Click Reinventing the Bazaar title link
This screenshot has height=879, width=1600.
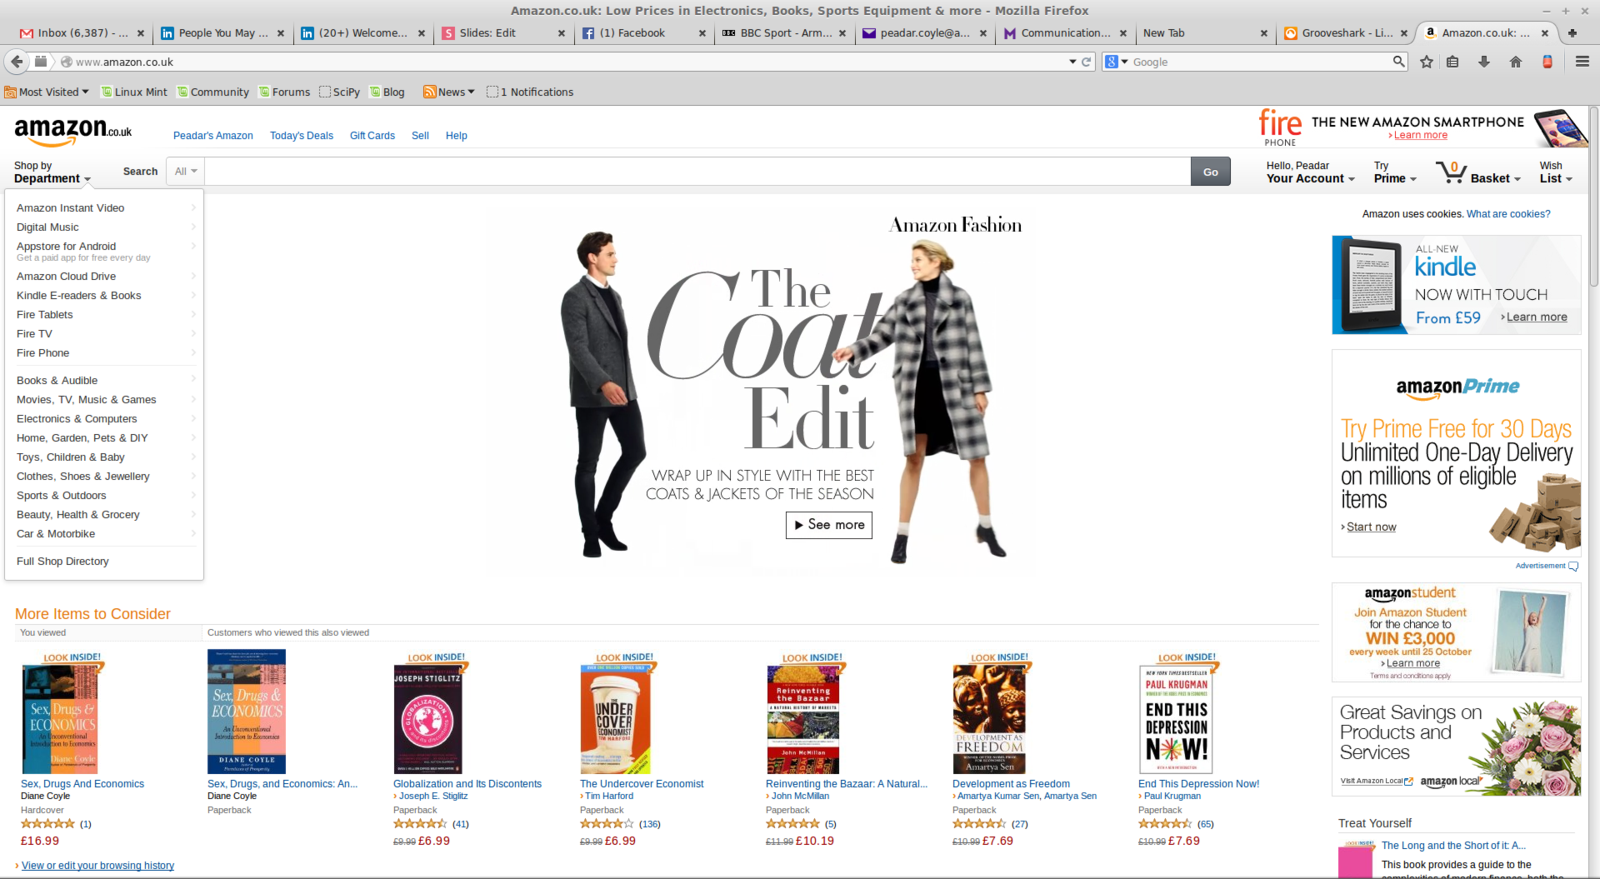(x=846, y=784)
